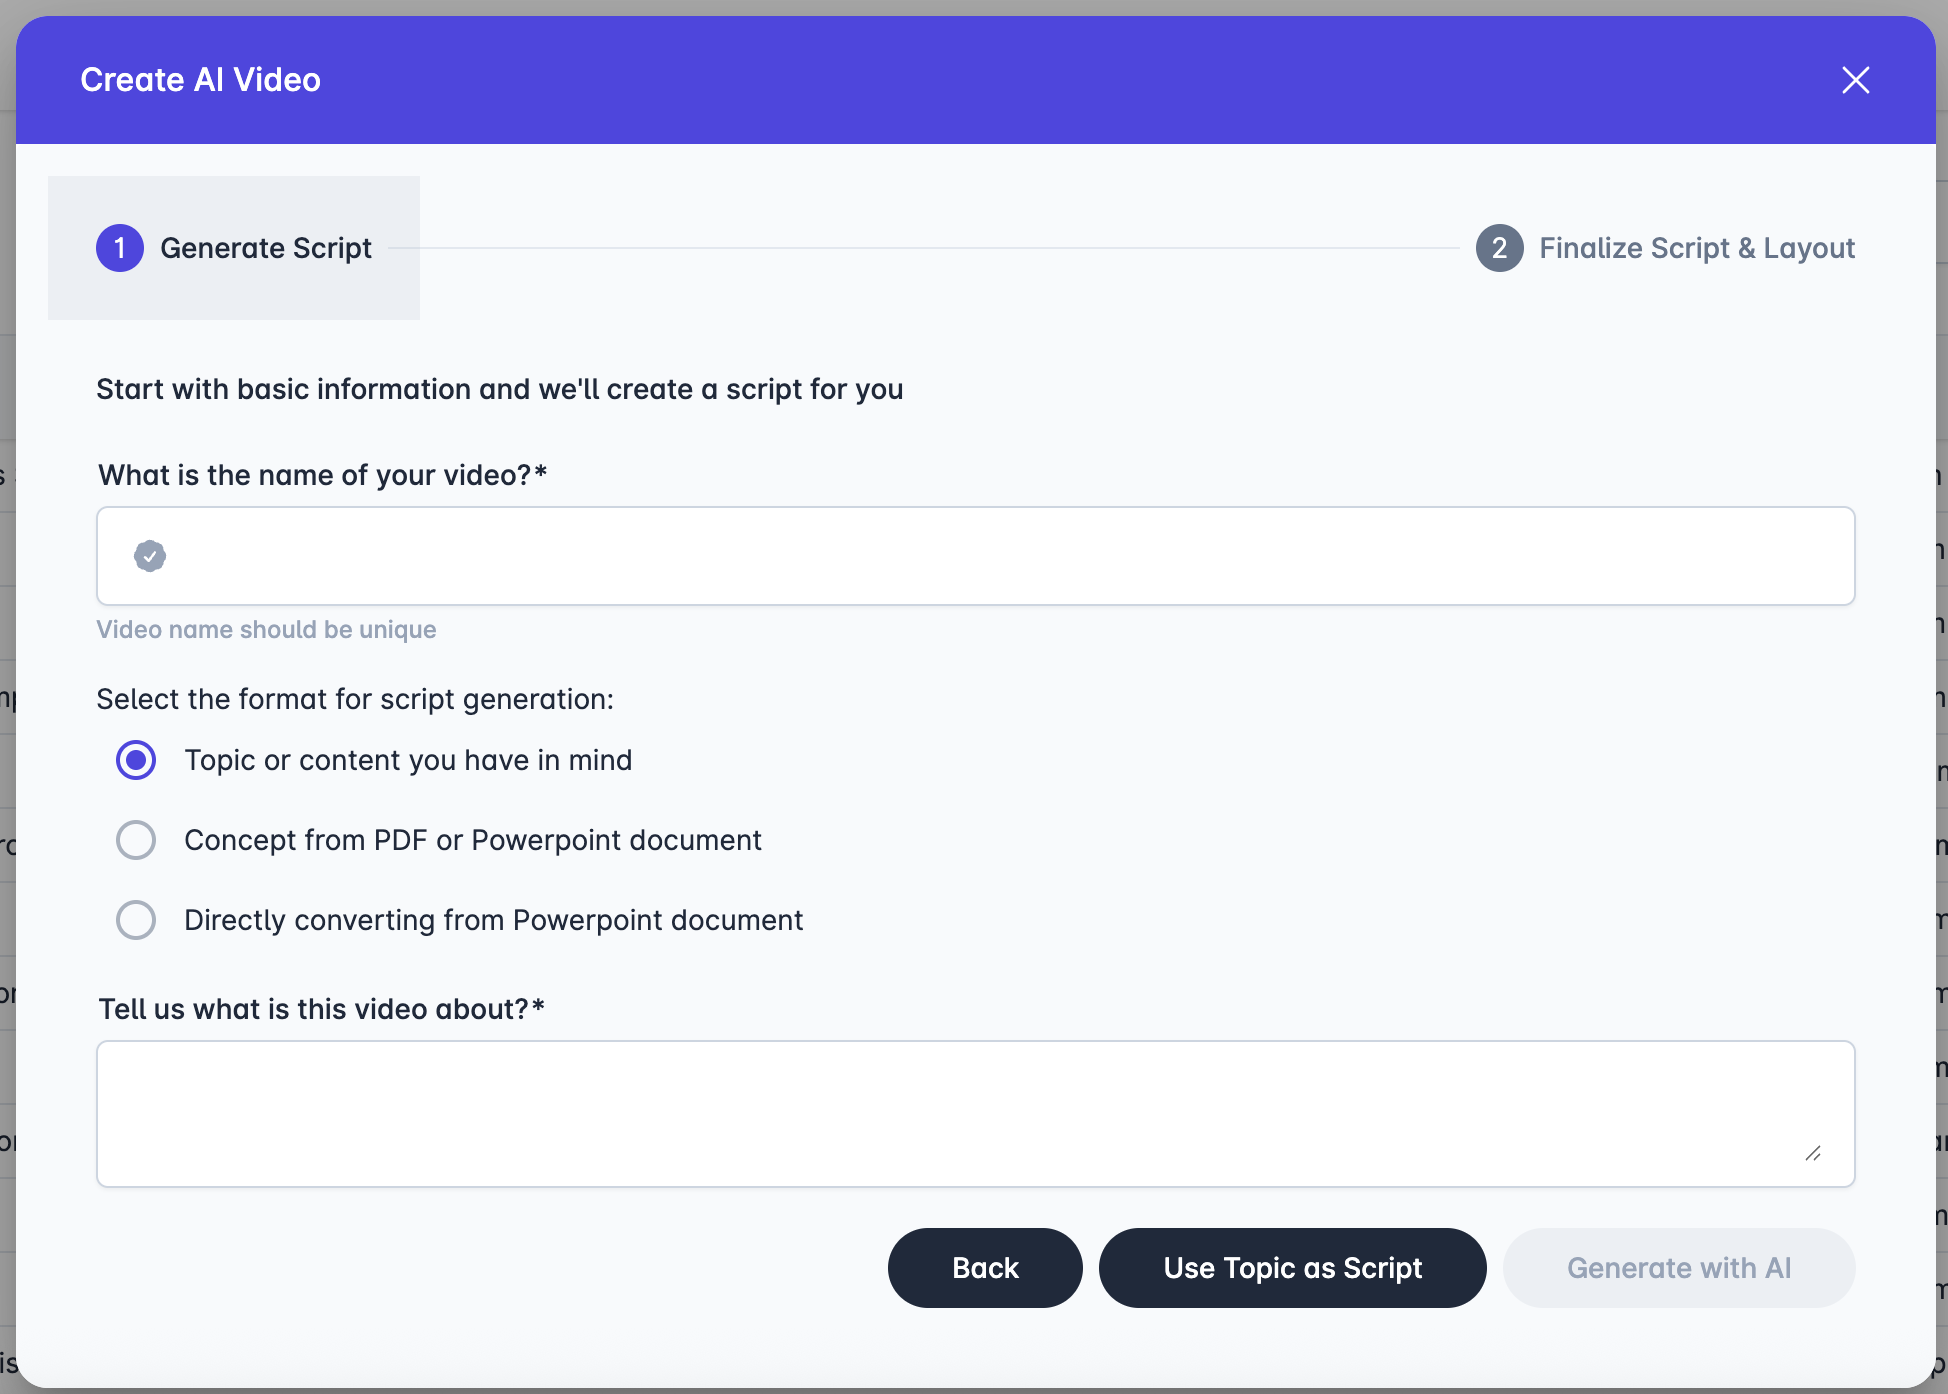
Task: Choose the 'Concept from PDF or Powerpoint' radio
Action: [136, 840]
